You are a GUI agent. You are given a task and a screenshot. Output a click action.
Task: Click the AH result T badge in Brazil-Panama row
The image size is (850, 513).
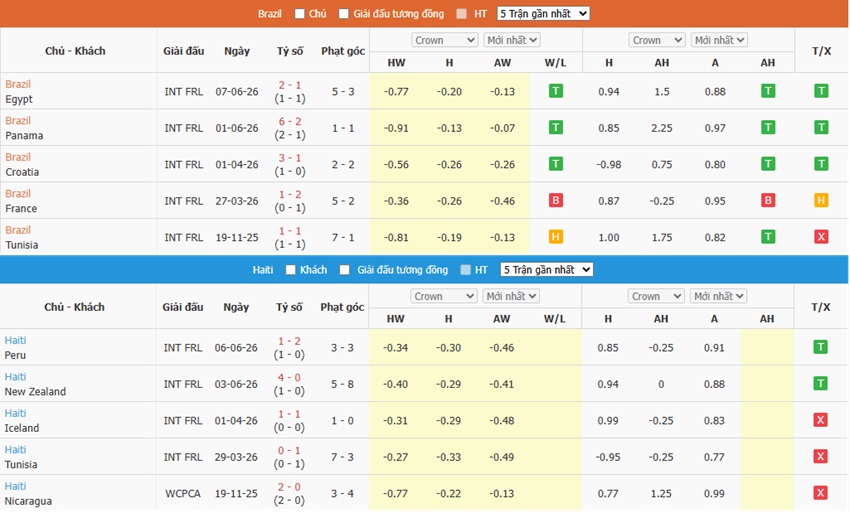coord(768,127)
